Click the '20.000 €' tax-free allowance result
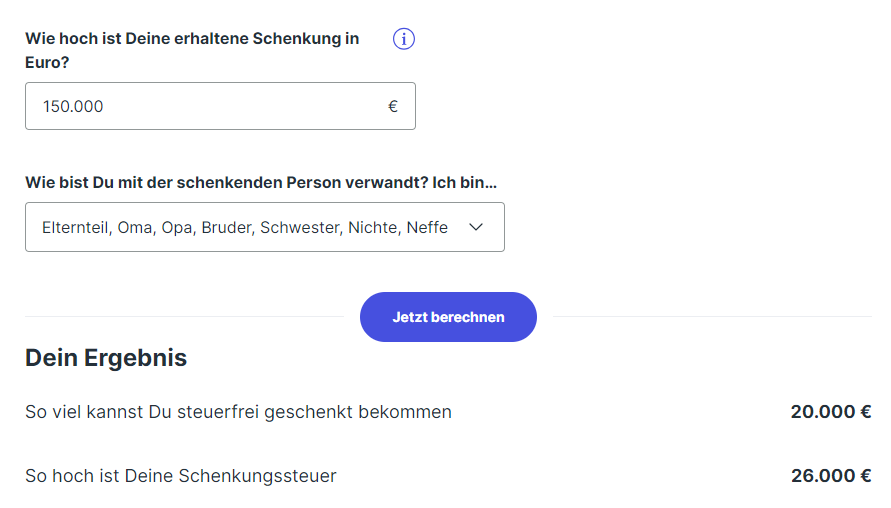Image resolution: width=891 pixels, height=508 pixels. pyautogui.click(x=830, y=411)
